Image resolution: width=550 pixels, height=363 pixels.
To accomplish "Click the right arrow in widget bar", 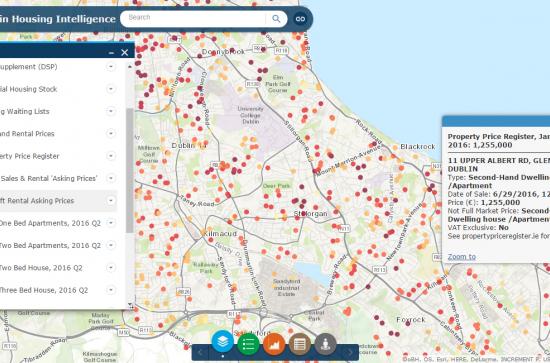I will click(x=350, y=352).
